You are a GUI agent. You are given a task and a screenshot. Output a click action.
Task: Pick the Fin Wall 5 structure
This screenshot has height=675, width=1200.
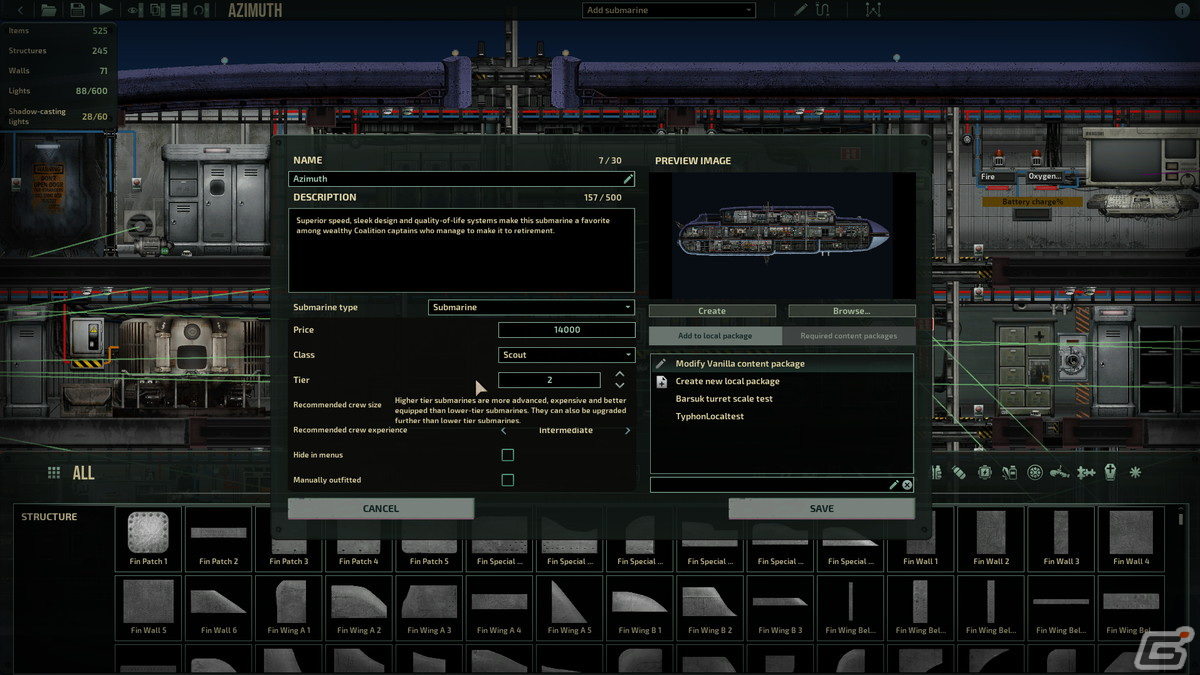pos(148,608)
